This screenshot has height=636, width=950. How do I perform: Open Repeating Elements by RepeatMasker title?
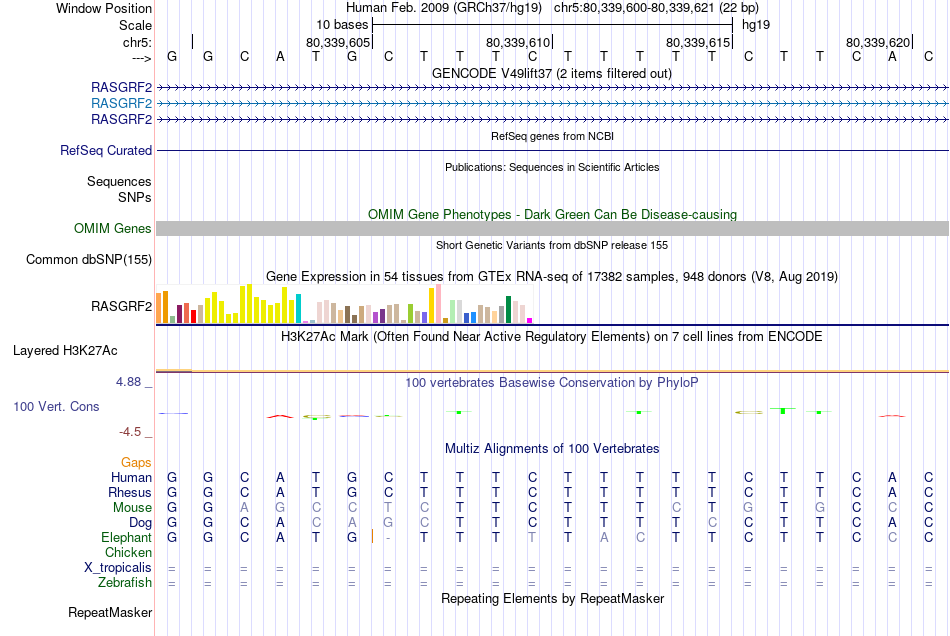coord(552,598)
